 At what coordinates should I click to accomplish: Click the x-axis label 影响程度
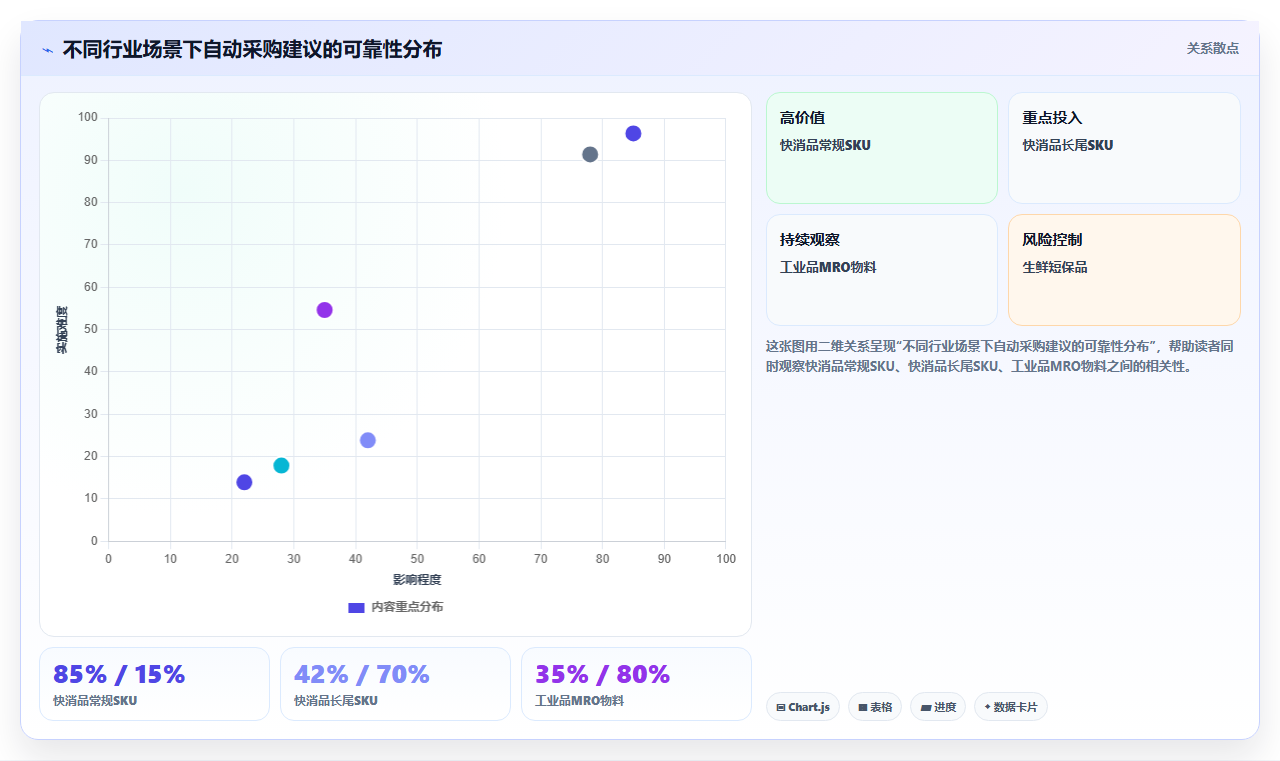417,580
